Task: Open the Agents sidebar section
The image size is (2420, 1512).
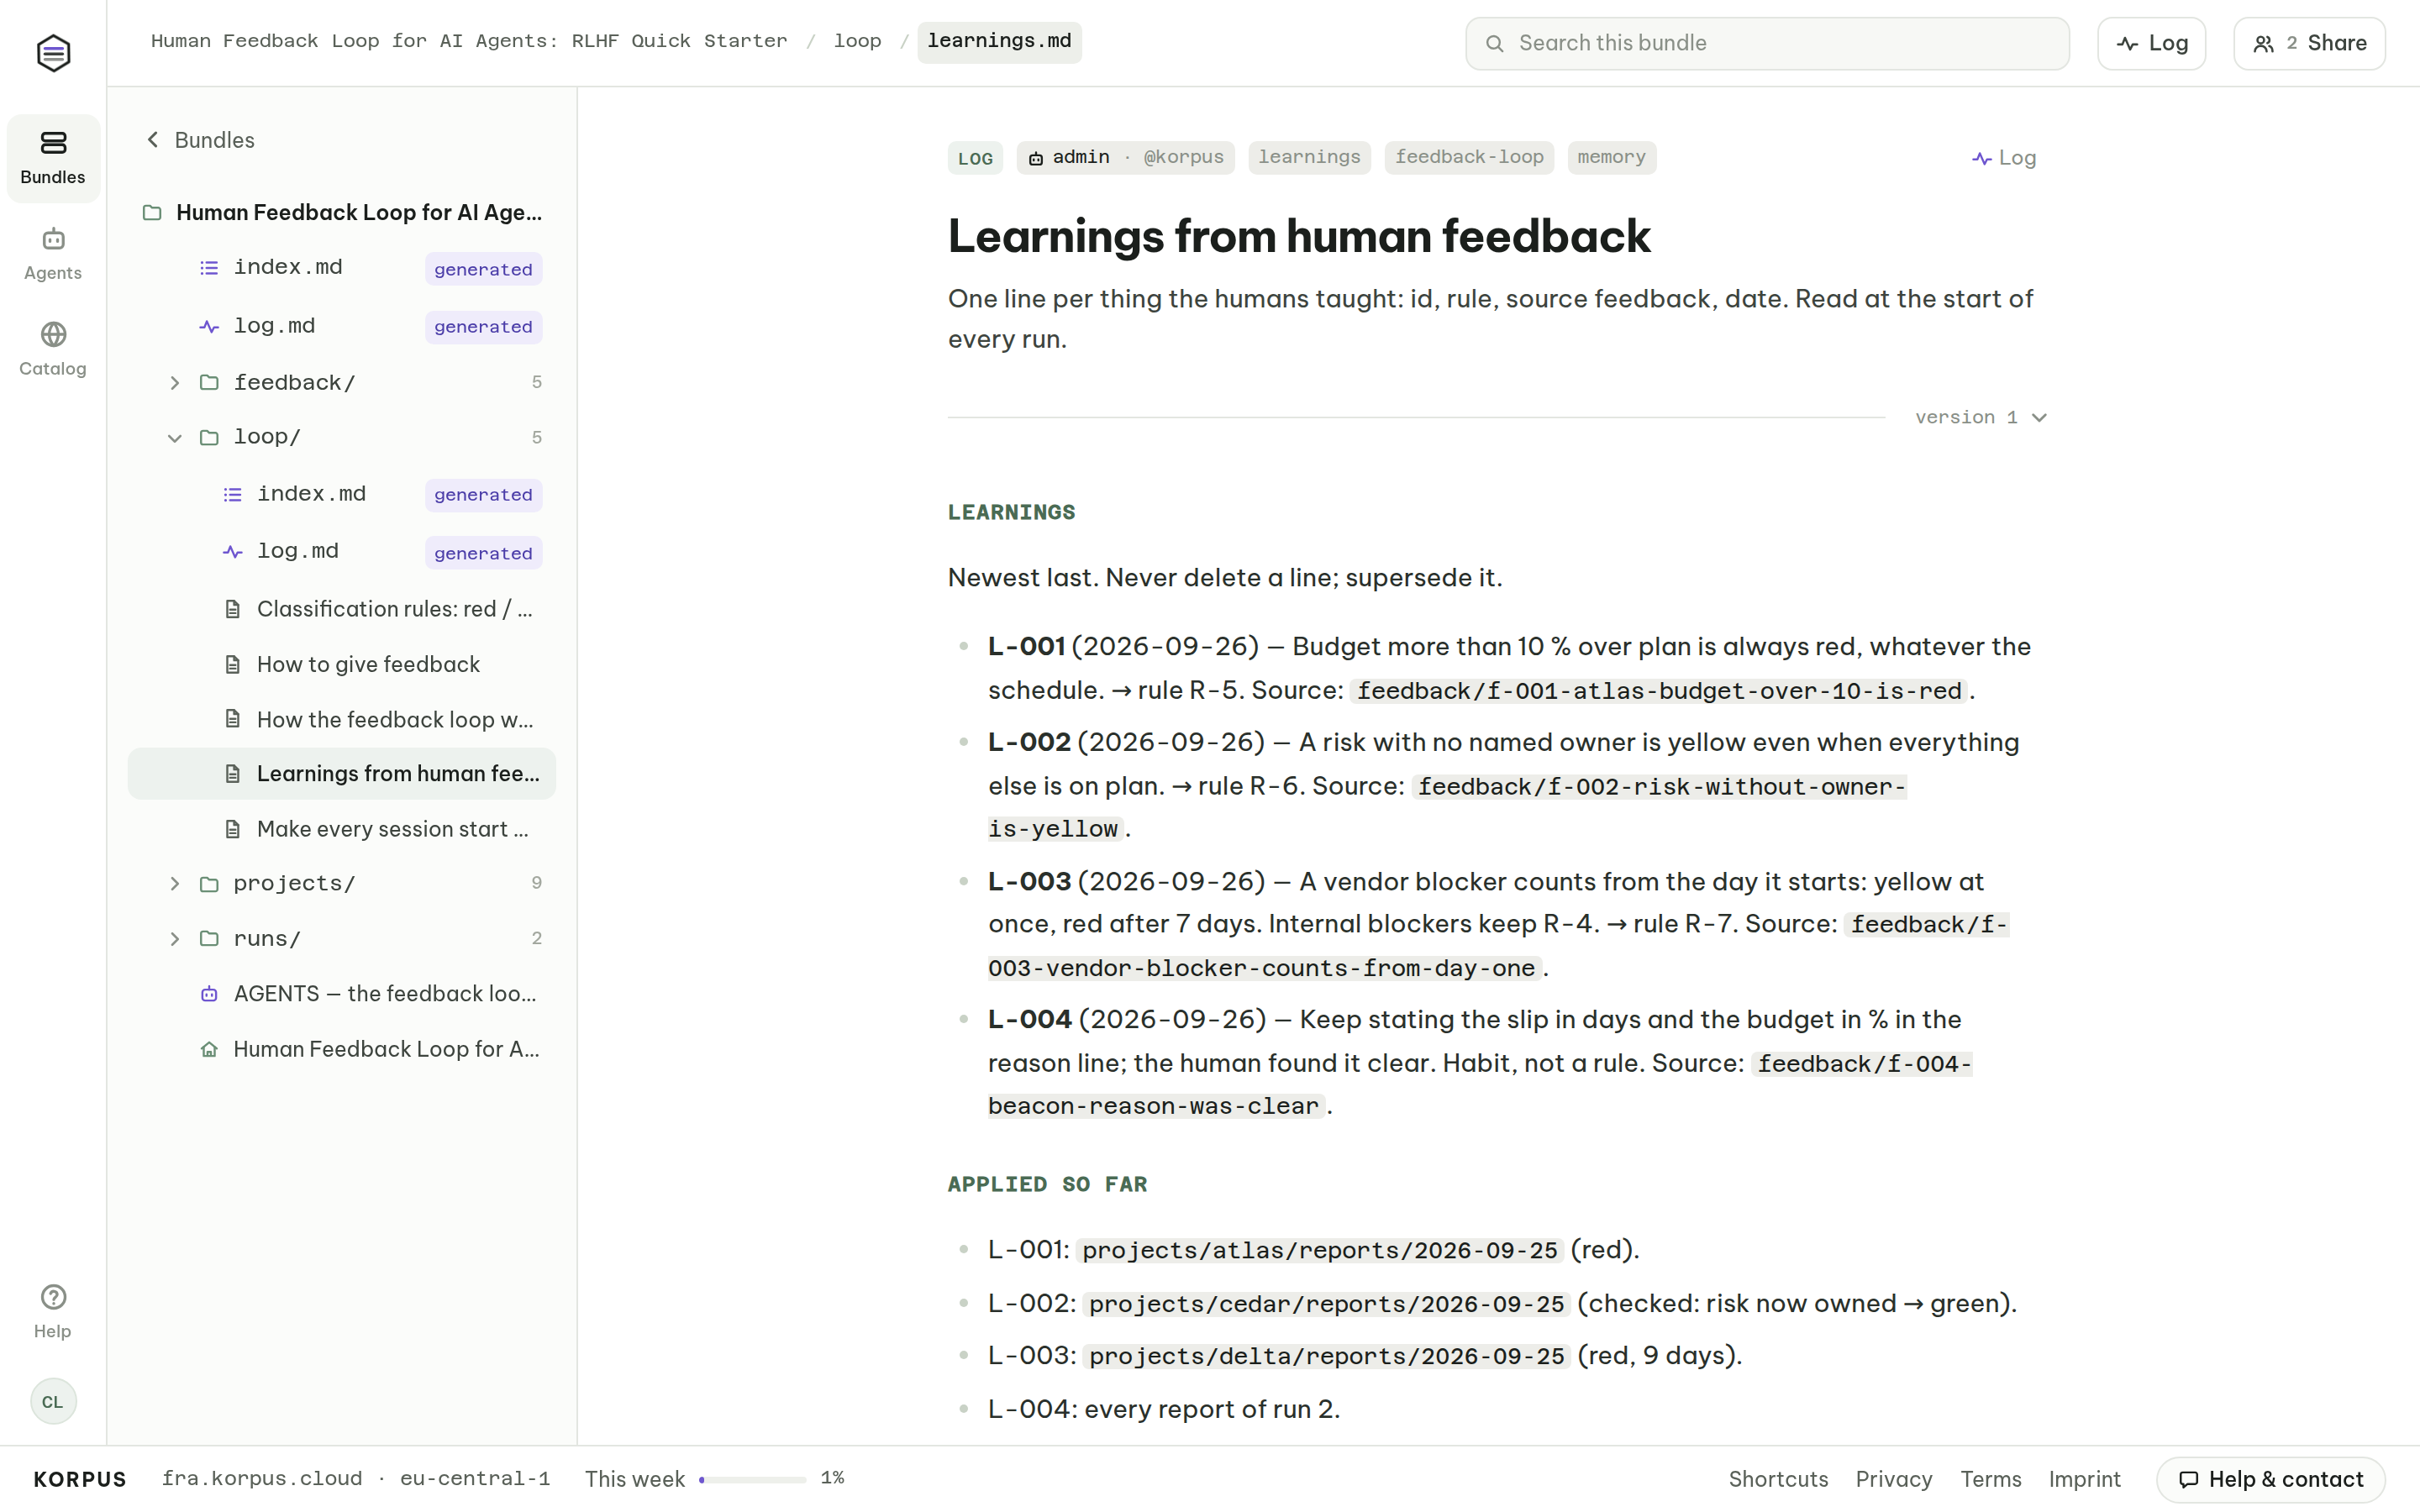Action: click(x=53, y=254)
